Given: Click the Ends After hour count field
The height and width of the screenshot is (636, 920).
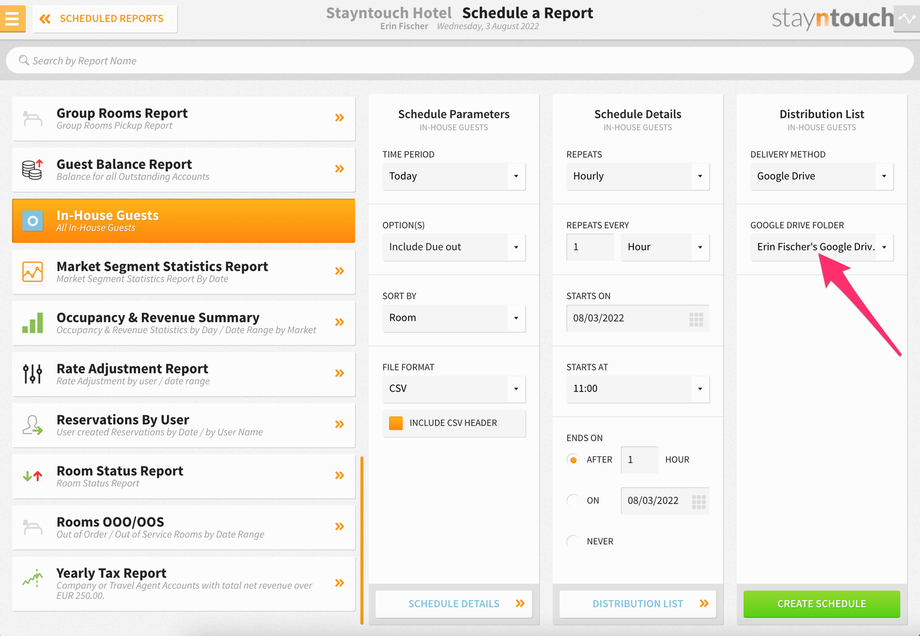Looking at the screenshot, I should (x=639, y=459).
